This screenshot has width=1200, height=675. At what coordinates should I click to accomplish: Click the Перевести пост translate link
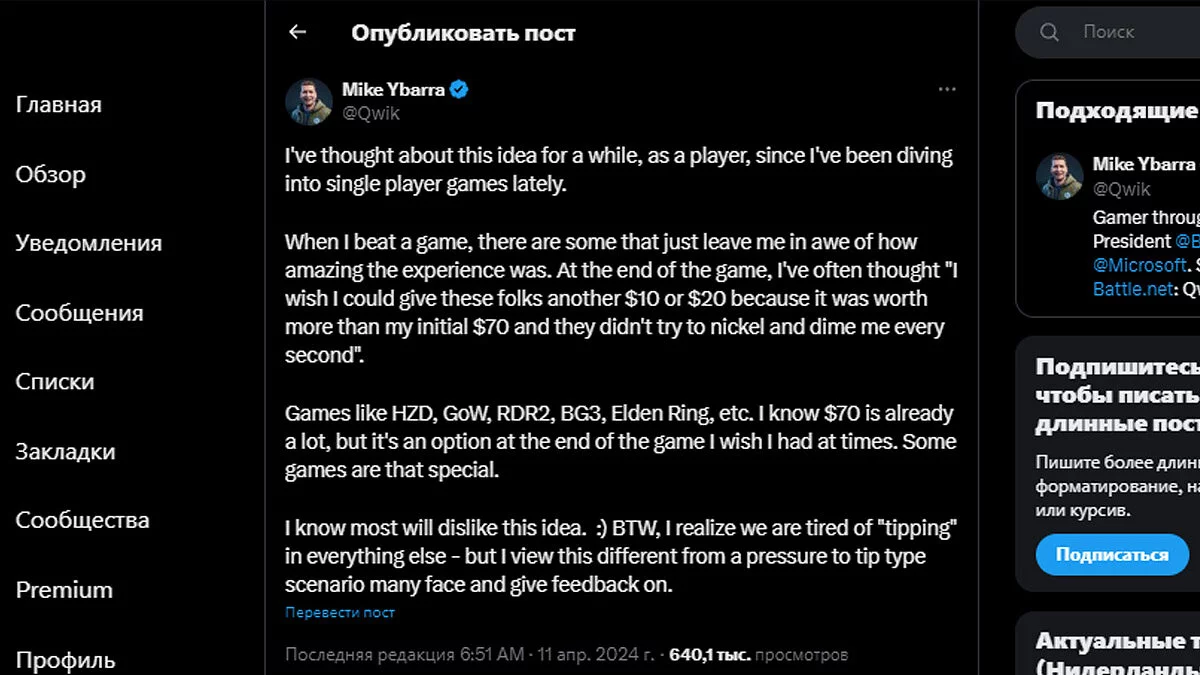[340, 612]
